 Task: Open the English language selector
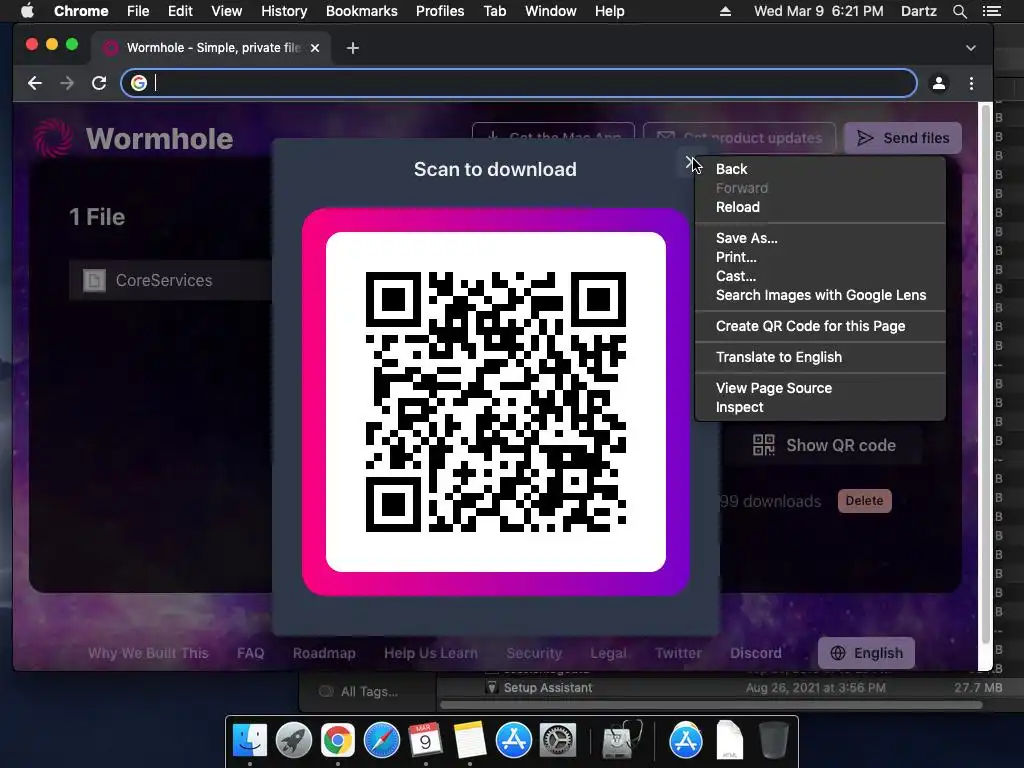(866, 653)
